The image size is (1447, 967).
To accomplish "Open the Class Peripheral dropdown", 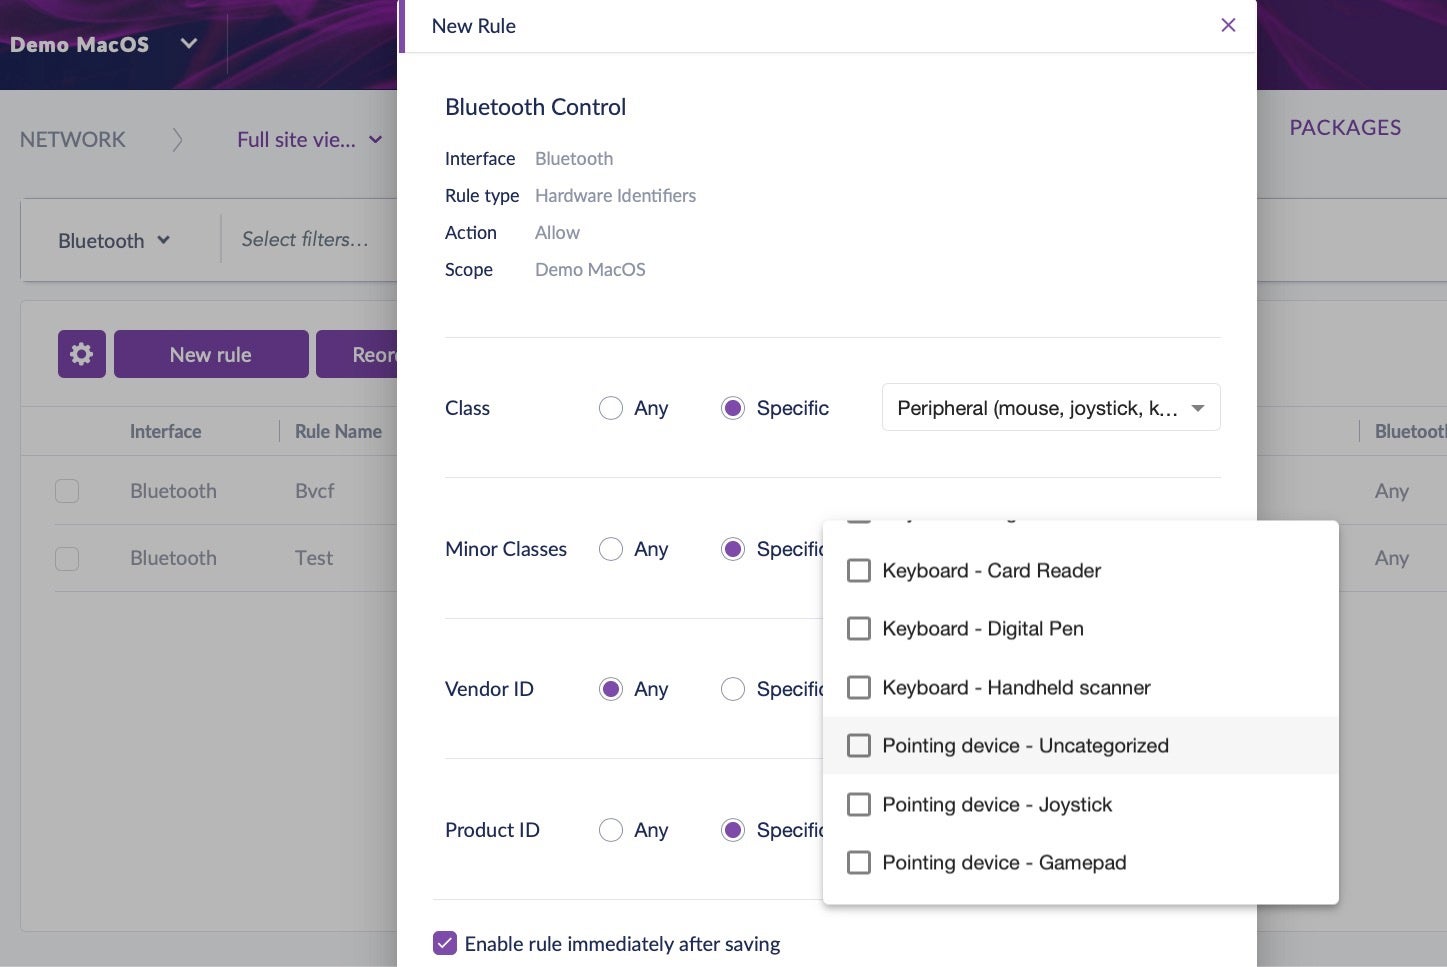I will (1050, 408).
